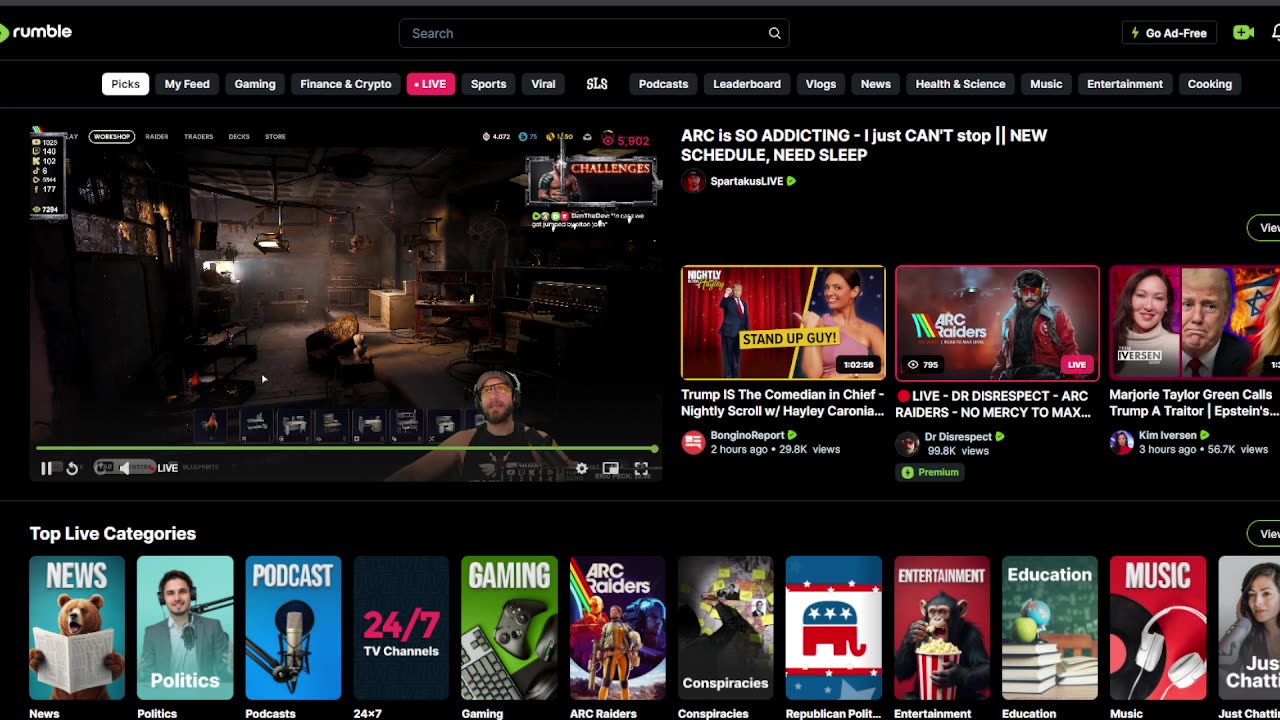The width and height of the screenshot is (1280, 720).
Task: Open My Feed tab
Action: [187, 84]
